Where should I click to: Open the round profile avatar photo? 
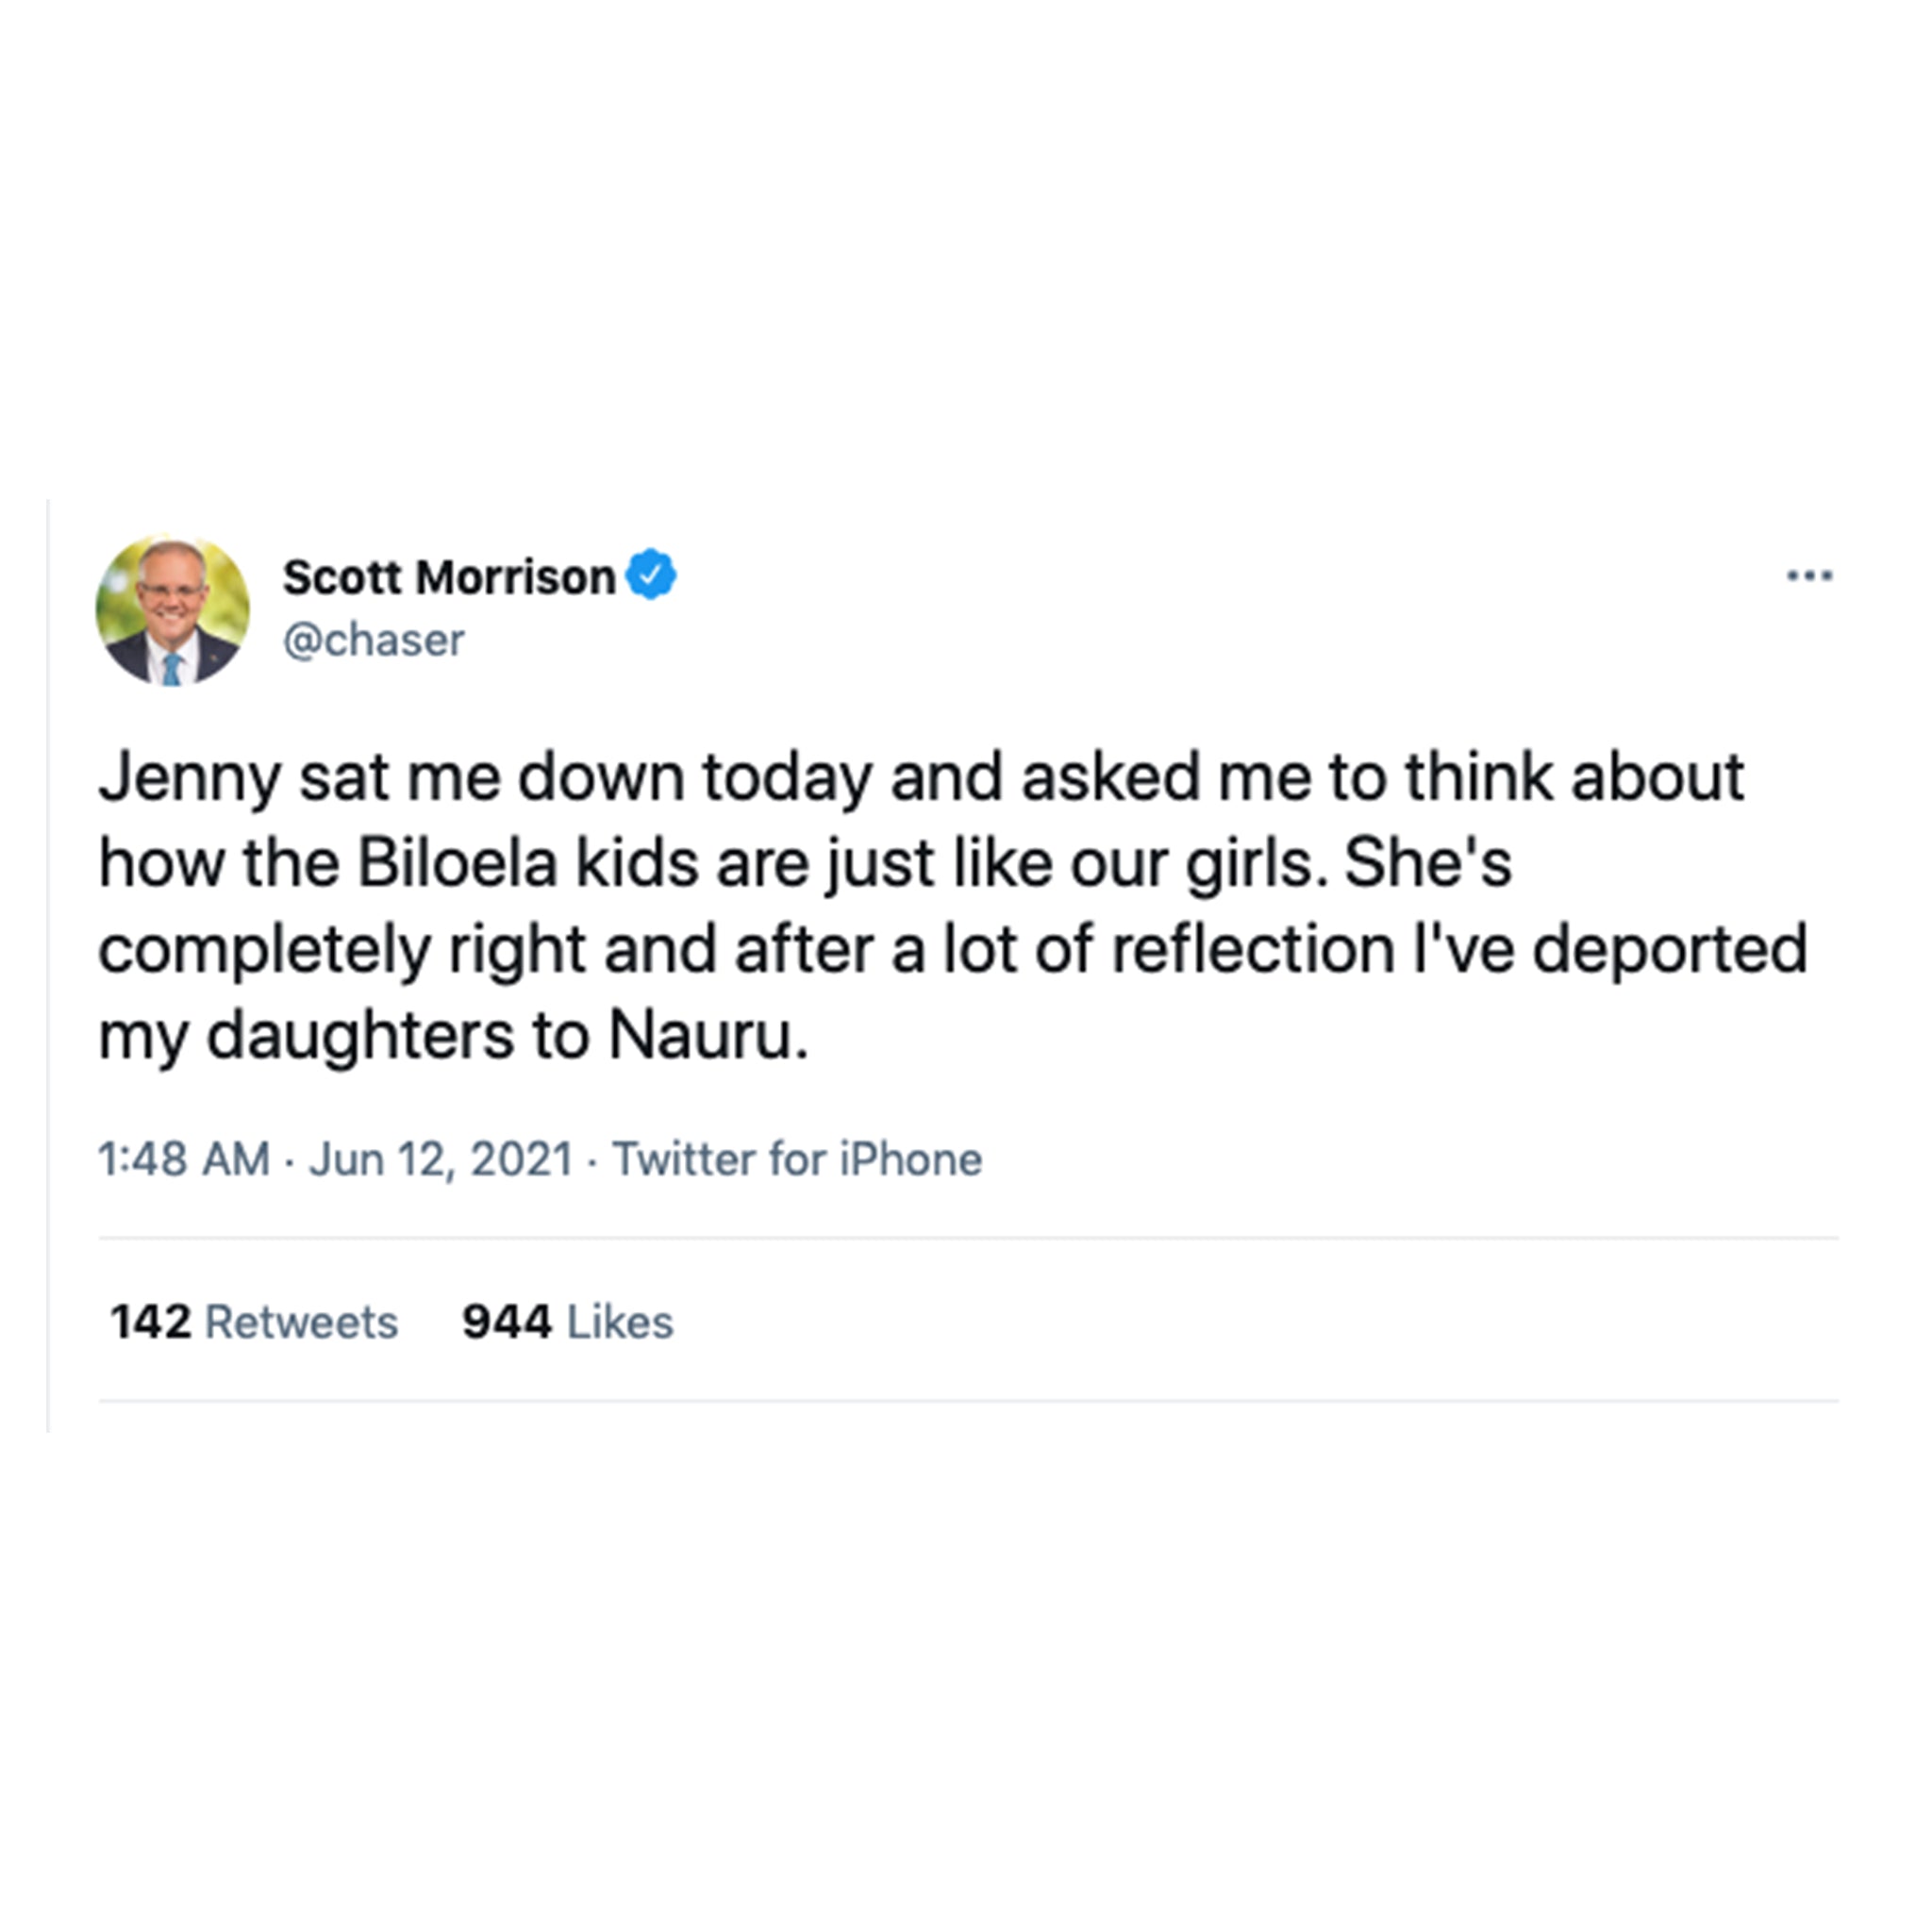click(x=172, y=610)
